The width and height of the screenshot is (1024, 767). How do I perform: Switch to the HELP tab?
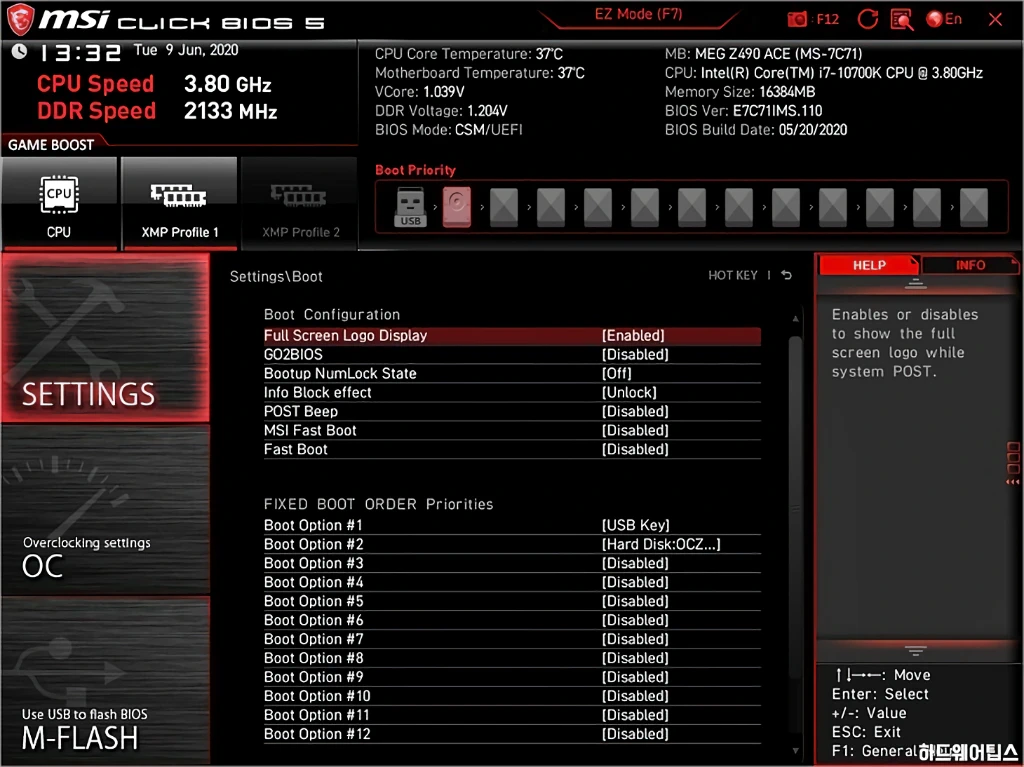pos(869,265)
